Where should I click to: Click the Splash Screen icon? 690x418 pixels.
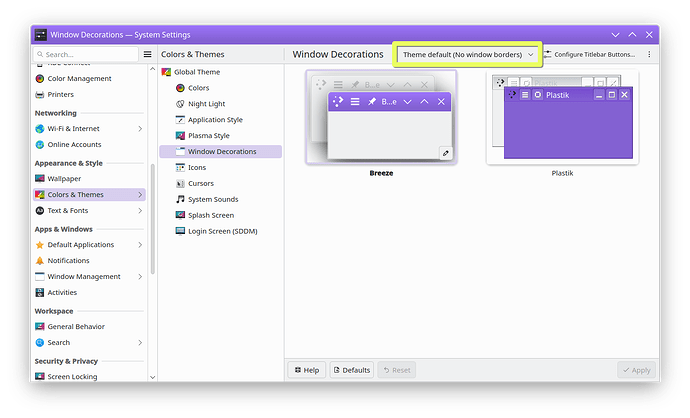click(x=180, y=215)
